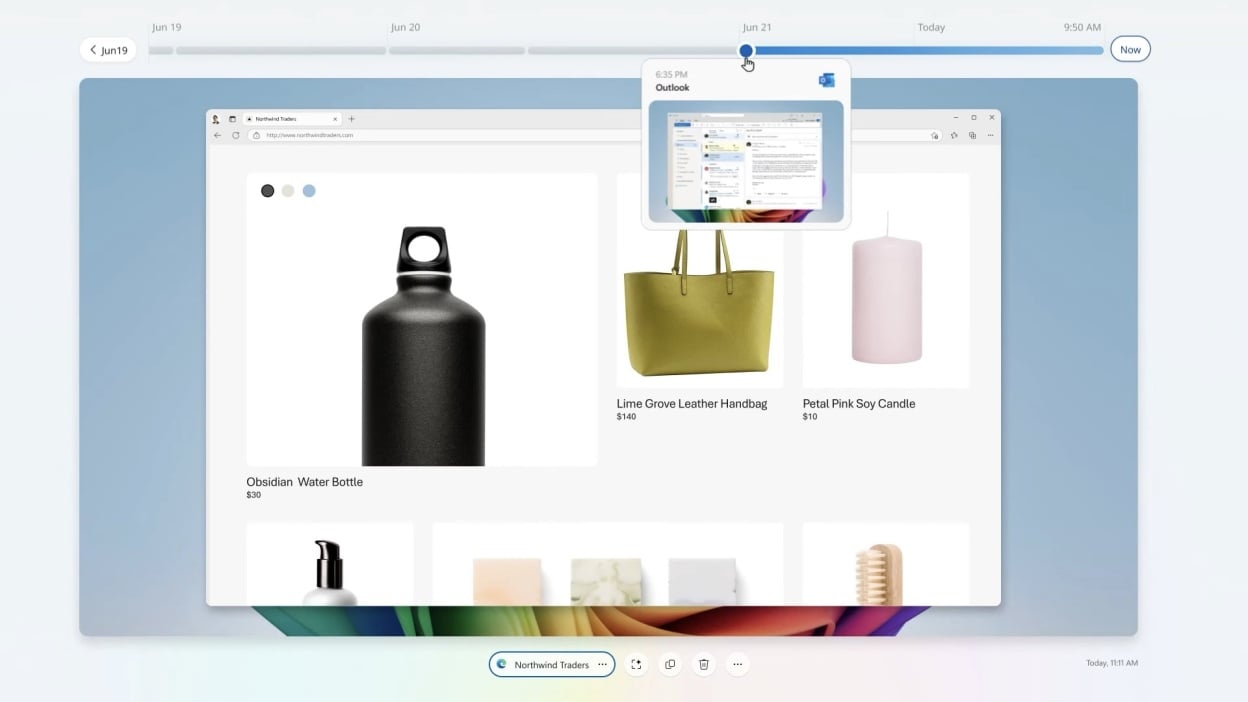Choose the light blue color swatch
The width and height of the screenshot is (1248, 702).
(x=309, y=191)
